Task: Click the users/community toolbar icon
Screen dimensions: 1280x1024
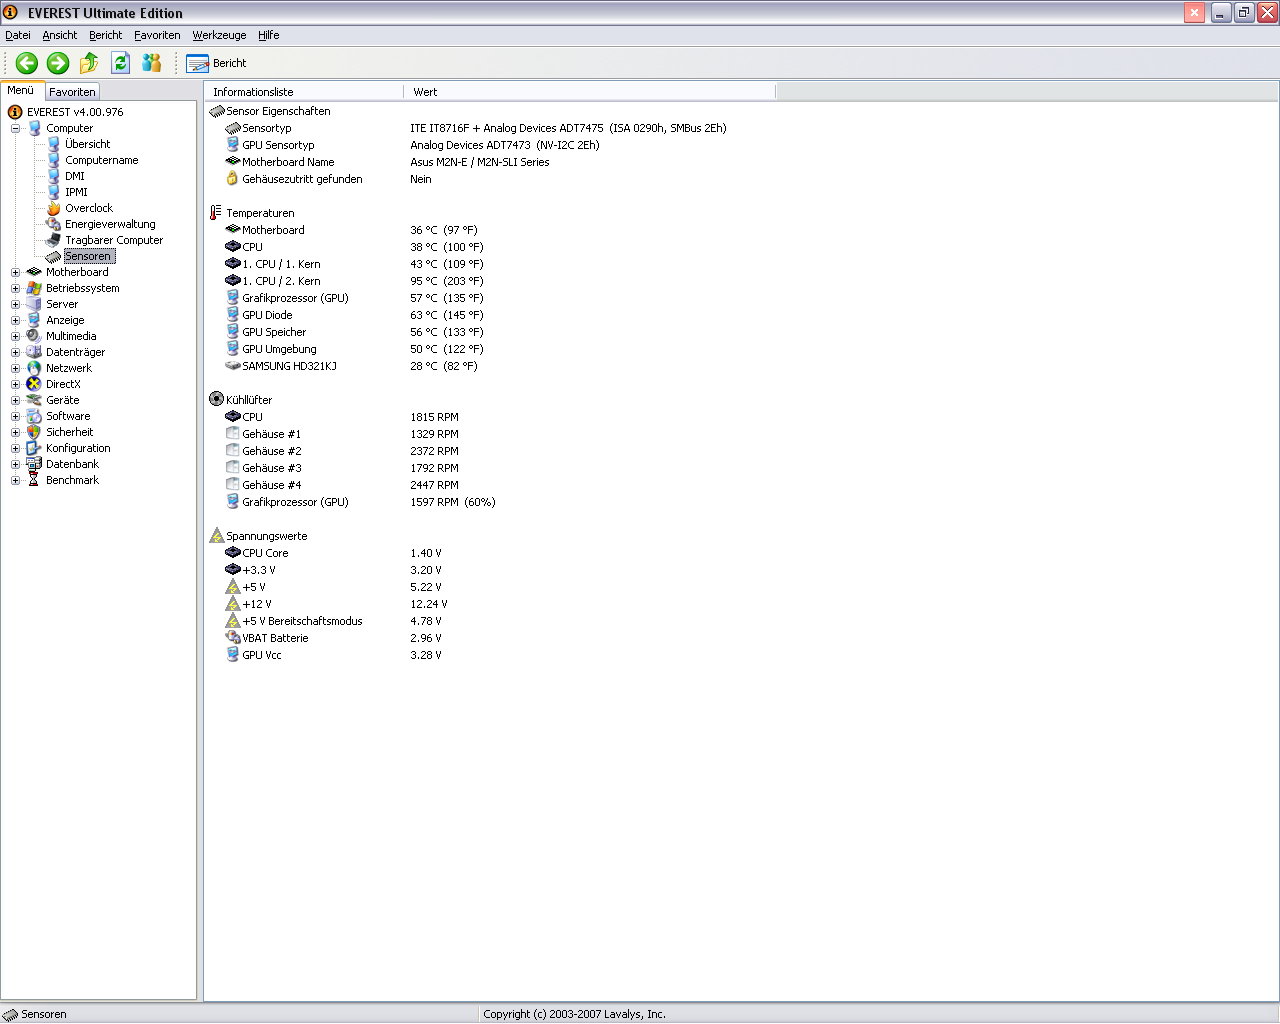Action: click(152, 63)
